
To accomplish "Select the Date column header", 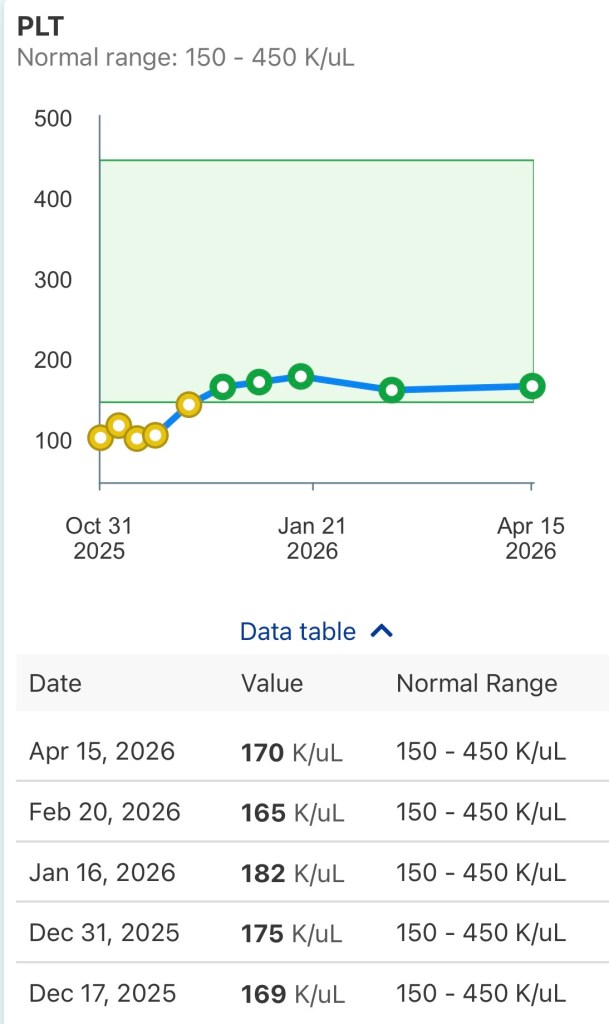I will [x=54, y=684].
